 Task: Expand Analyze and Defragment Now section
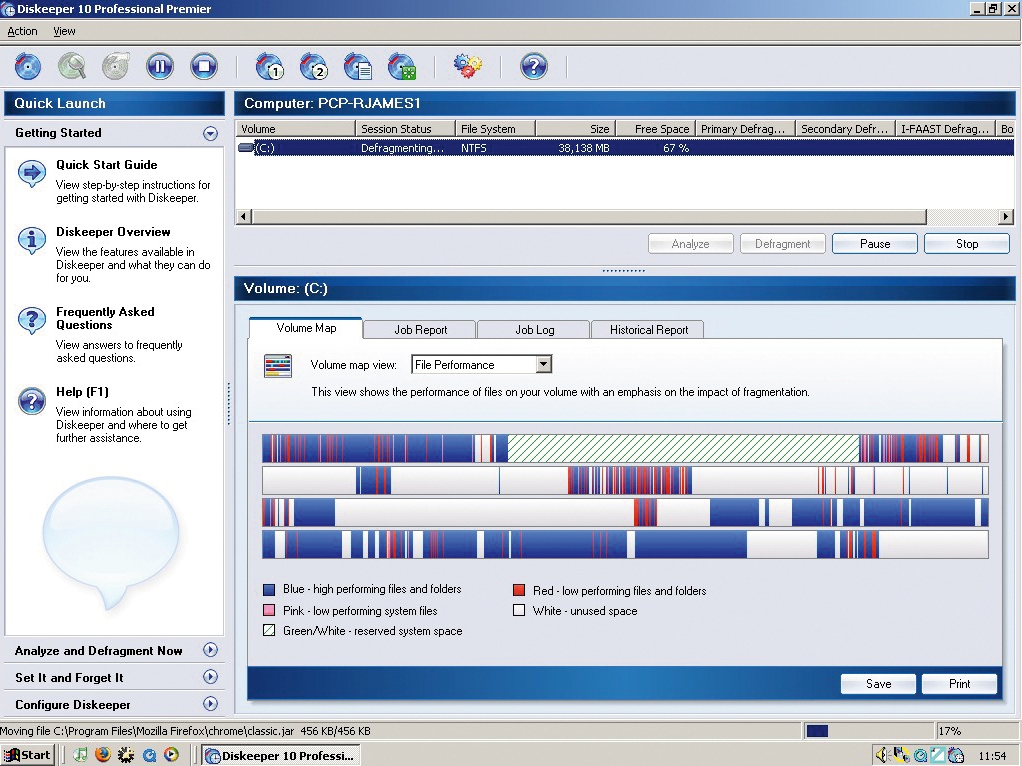coord(210,650)
